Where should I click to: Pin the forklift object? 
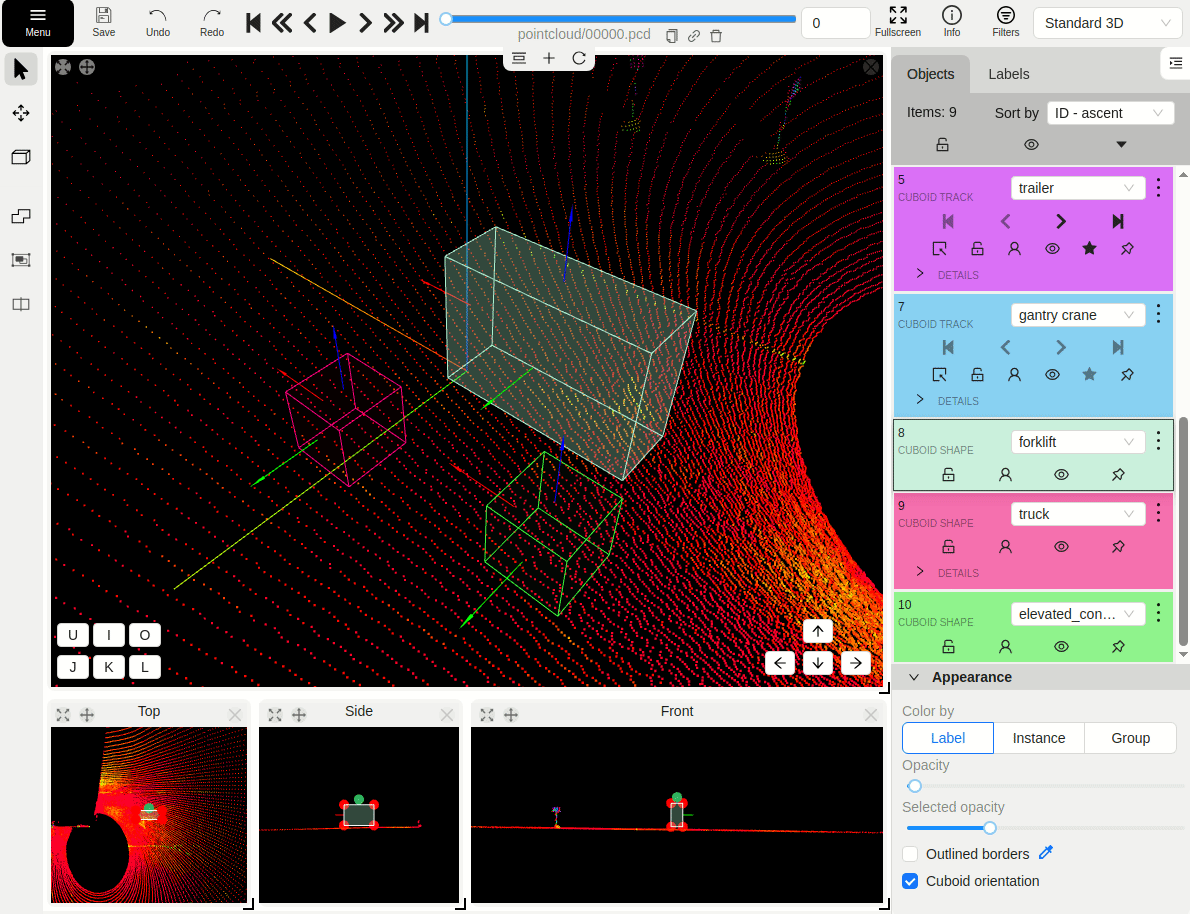[1118, 475]
